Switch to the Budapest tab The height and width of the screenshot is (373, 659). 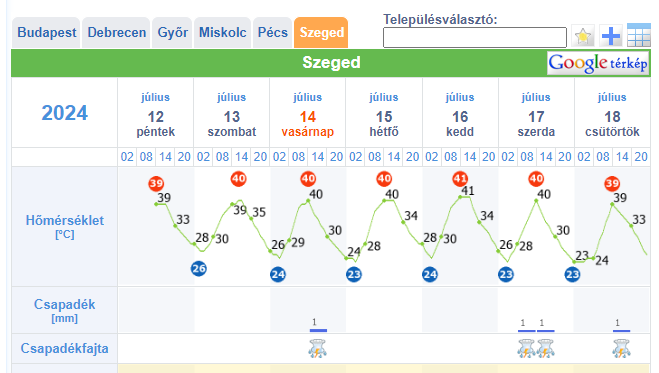[x=46, y=33]
